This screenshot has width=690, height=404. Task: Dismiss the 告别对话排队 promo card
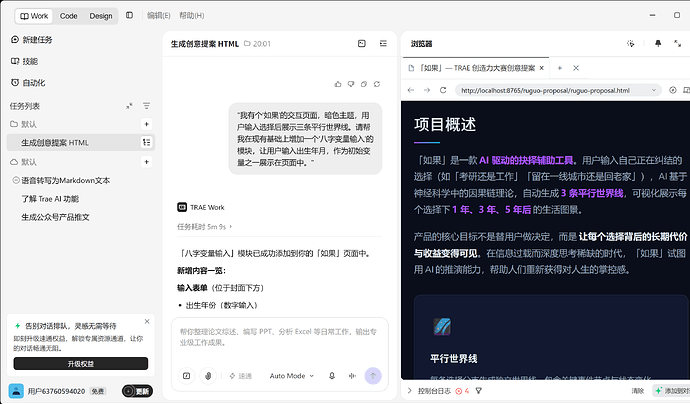click(x=147, y=322)
